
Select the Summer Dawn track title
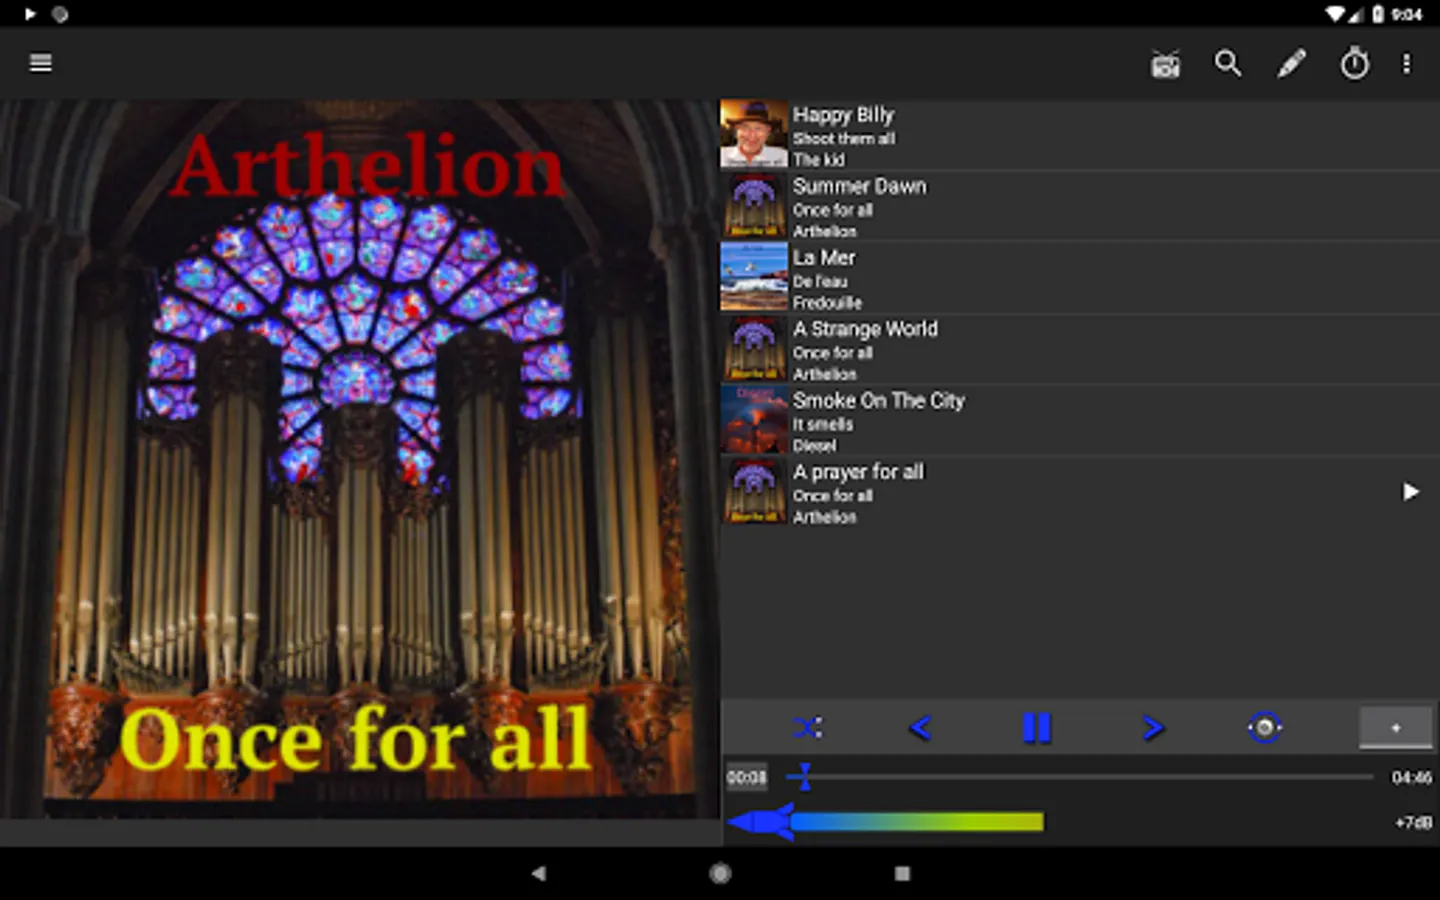click(859, 186)
